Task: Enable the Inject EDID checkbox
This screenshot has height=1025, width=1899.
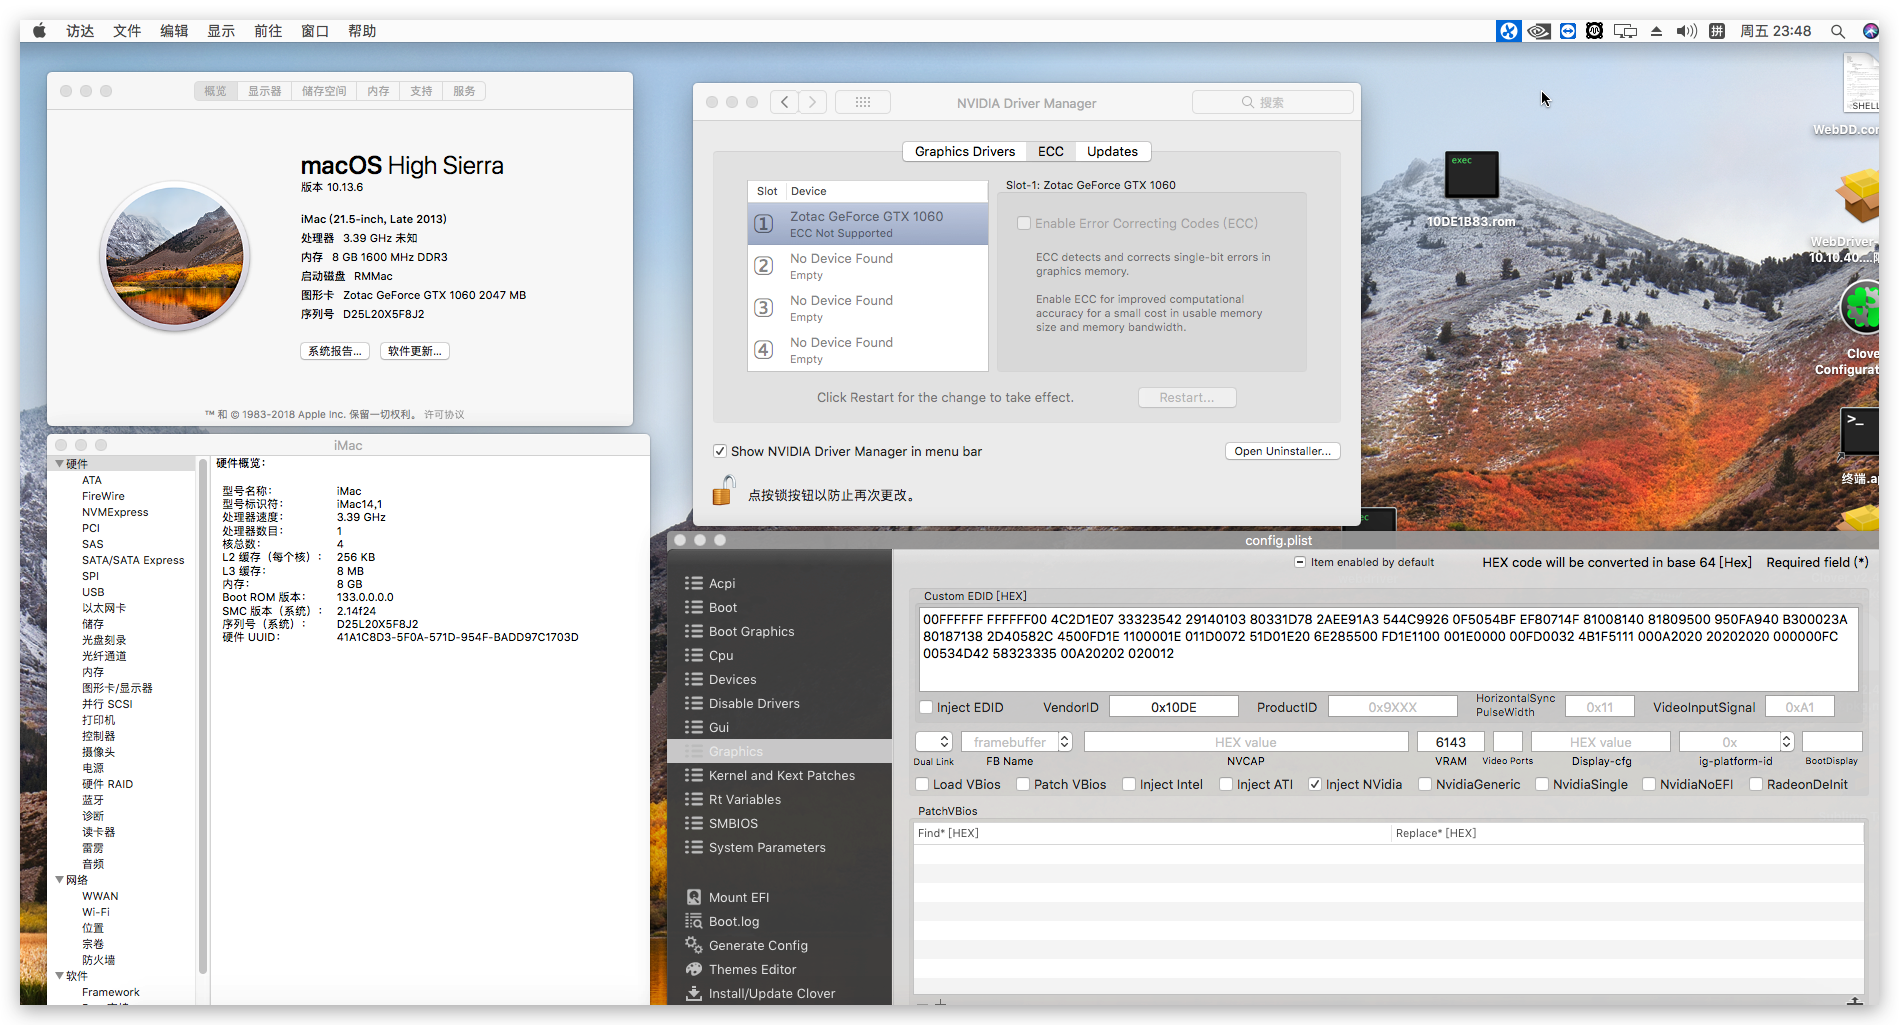Action: (x=926, y=707)
